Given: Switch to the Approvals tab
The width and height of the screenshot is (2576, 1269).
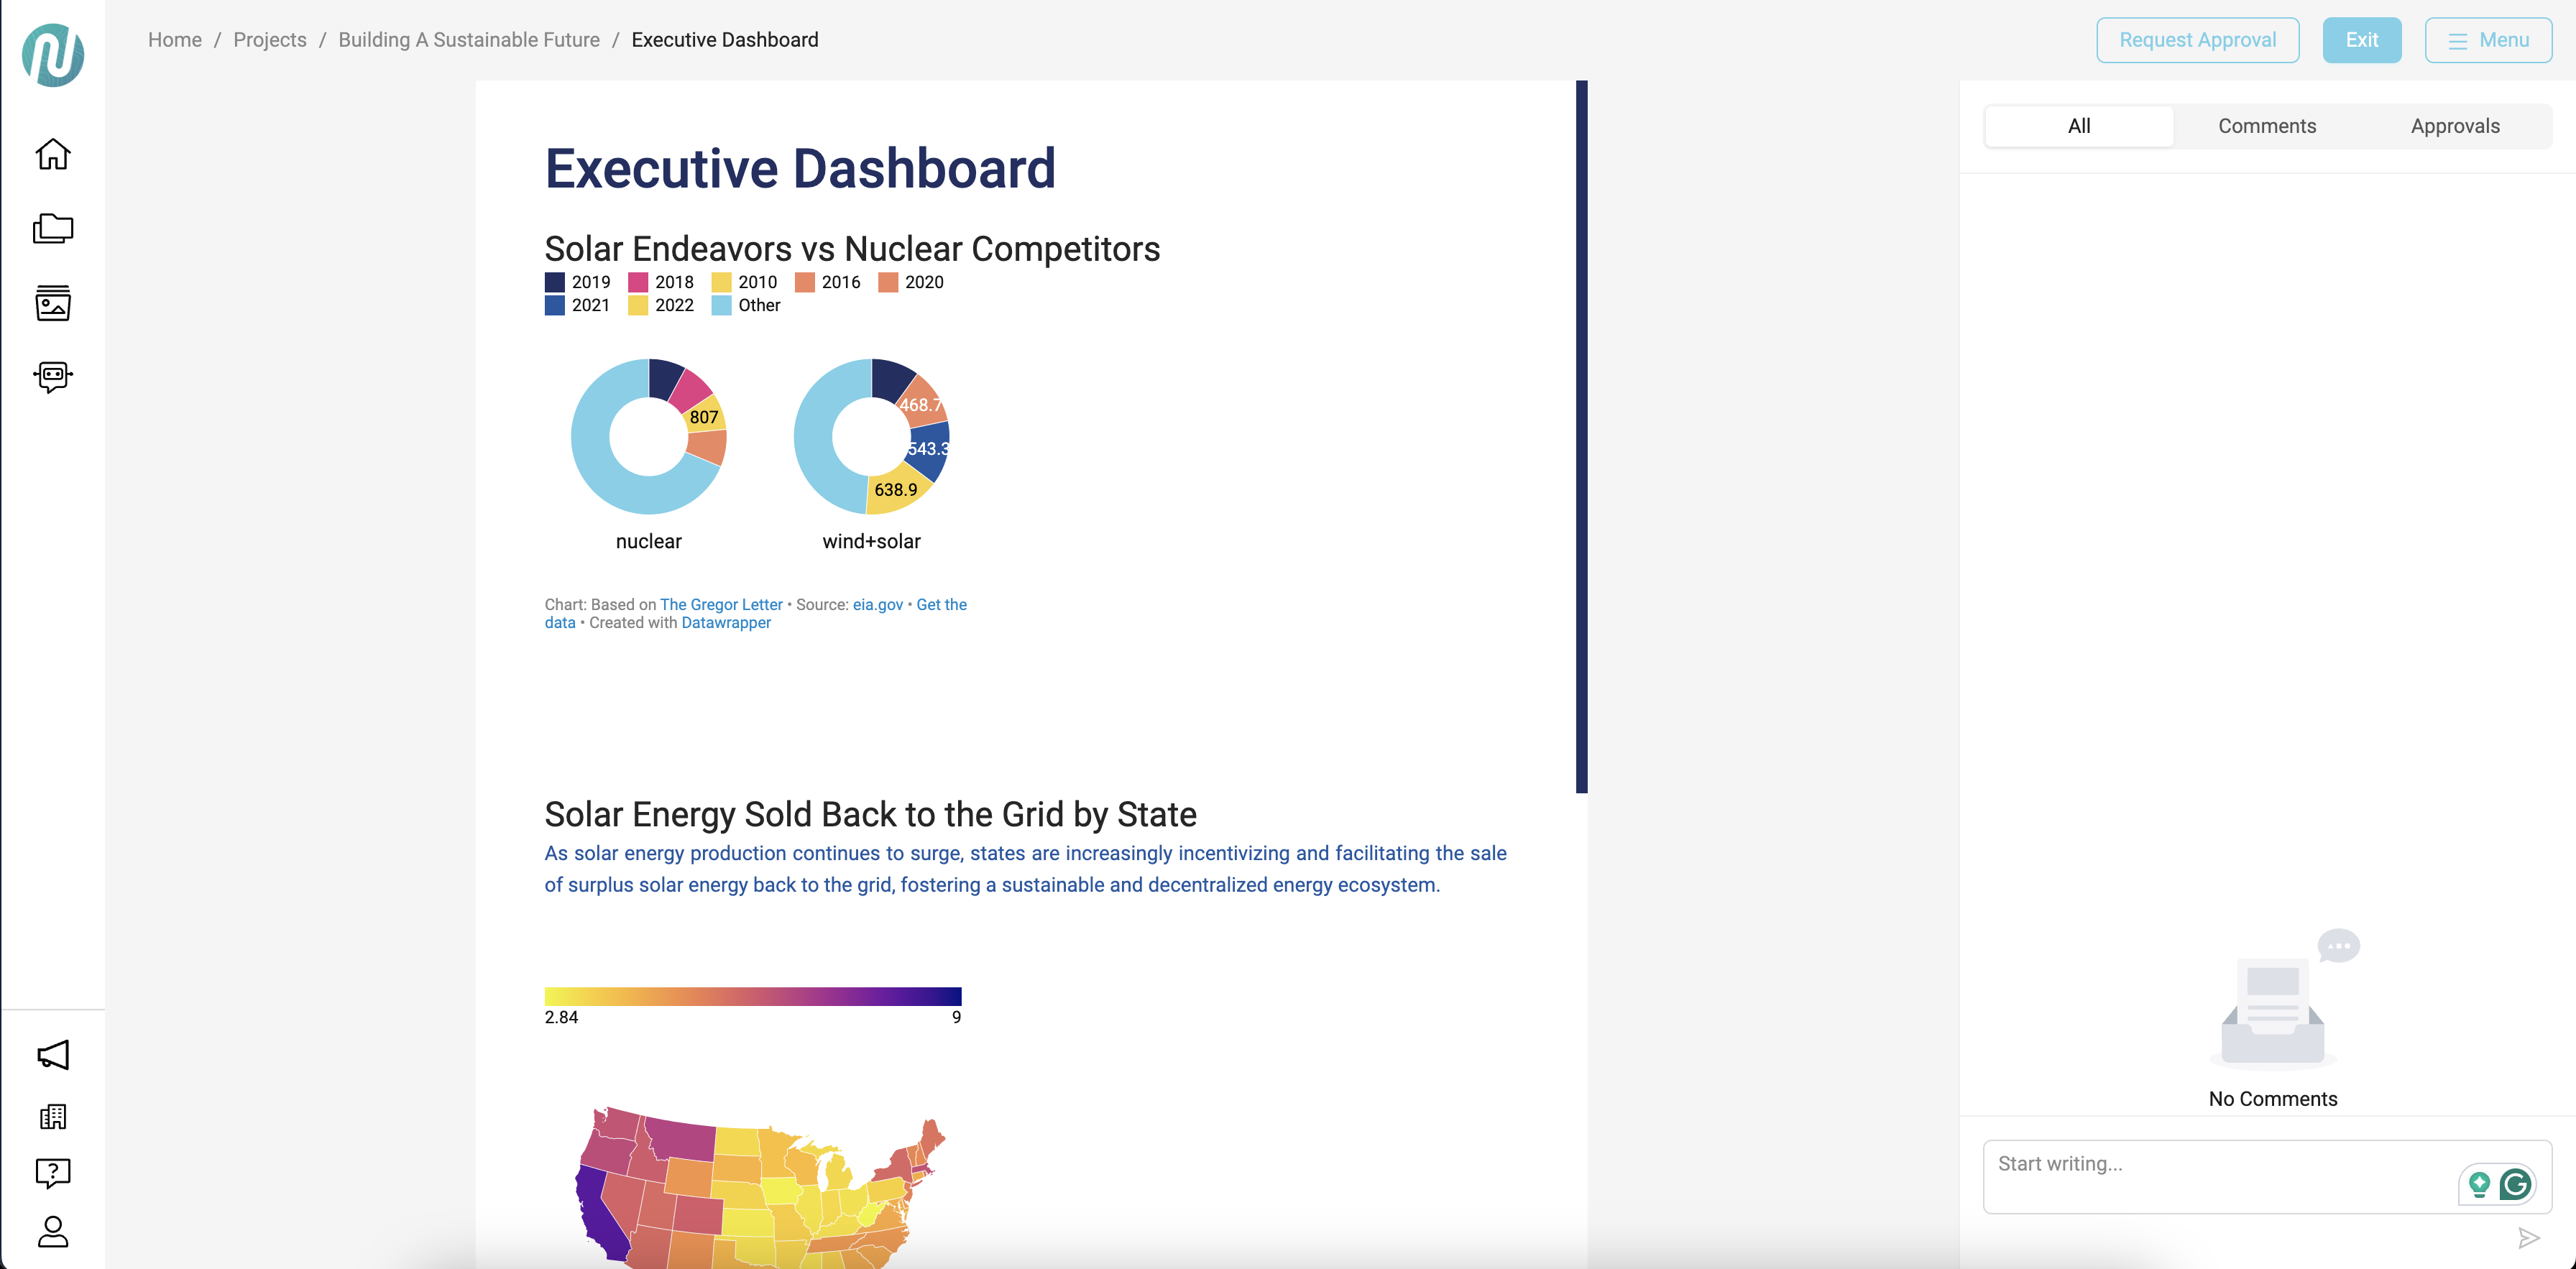Looking at the screenshot, I should (2455, 125).
